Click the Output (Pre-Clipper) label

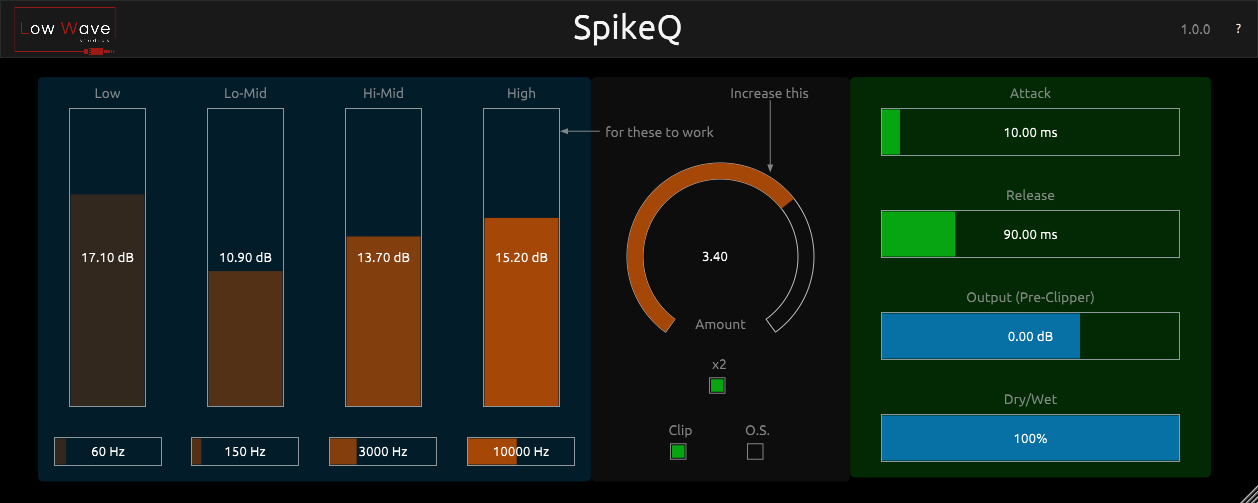click(x=1030, y=297)
